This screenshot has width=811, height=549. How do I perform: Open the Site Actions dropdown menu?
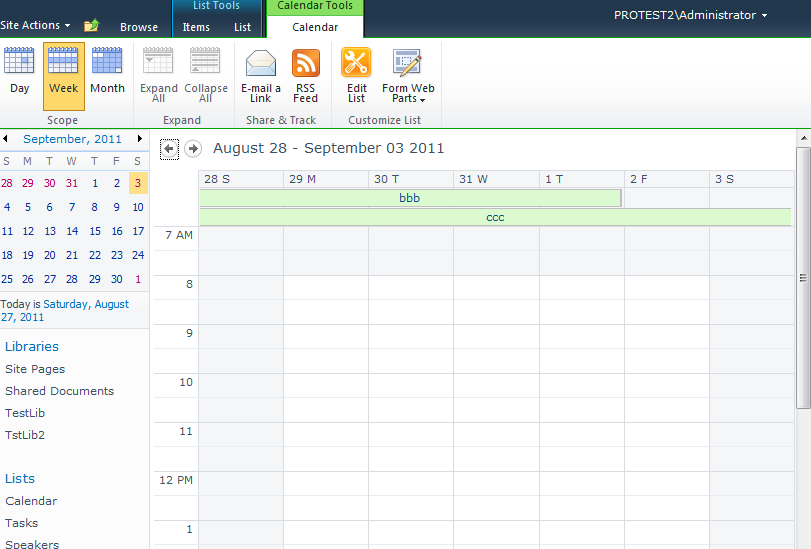tap(35, 26)
